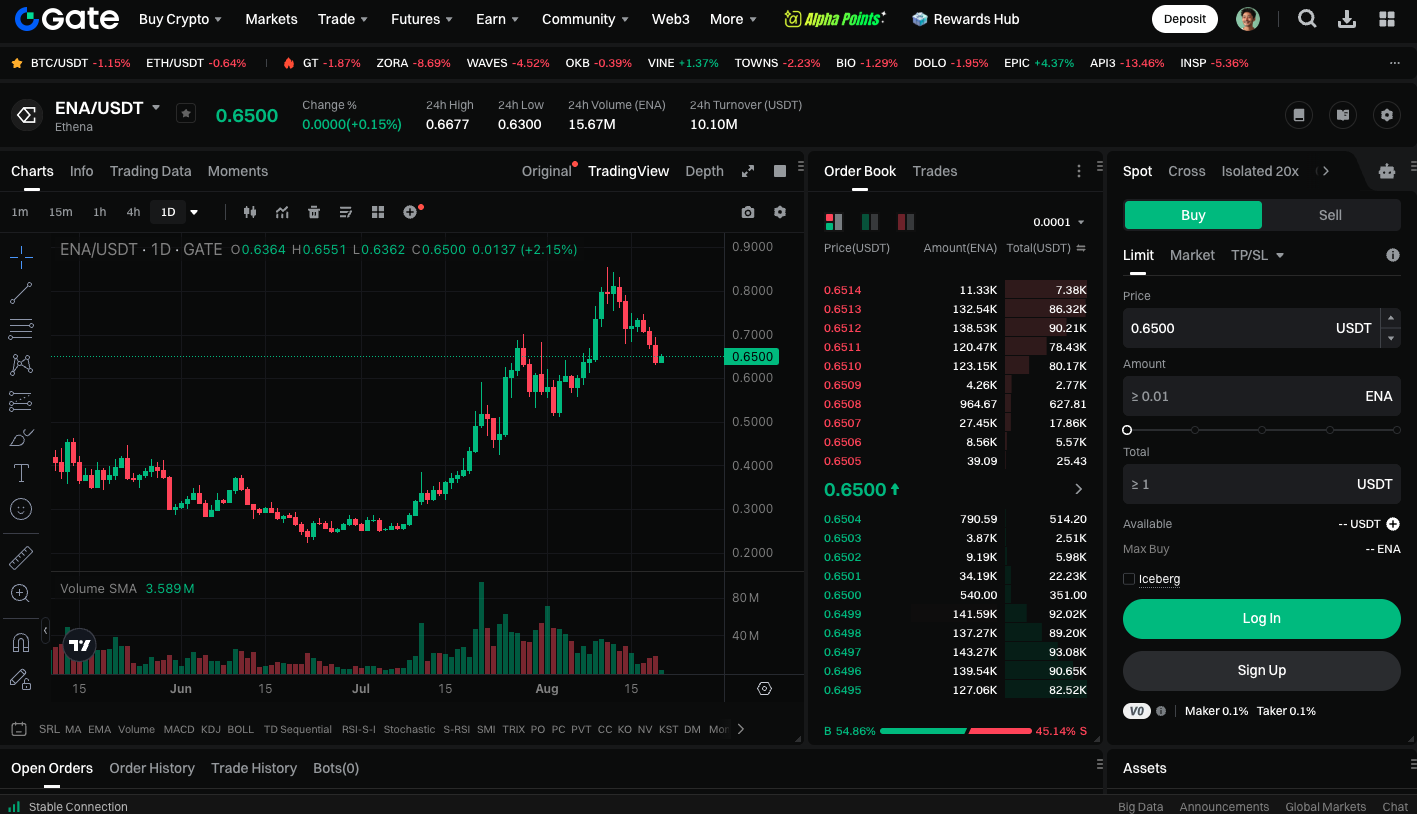Select the Market order tab
The image size is (1417, 814).
1192,255
